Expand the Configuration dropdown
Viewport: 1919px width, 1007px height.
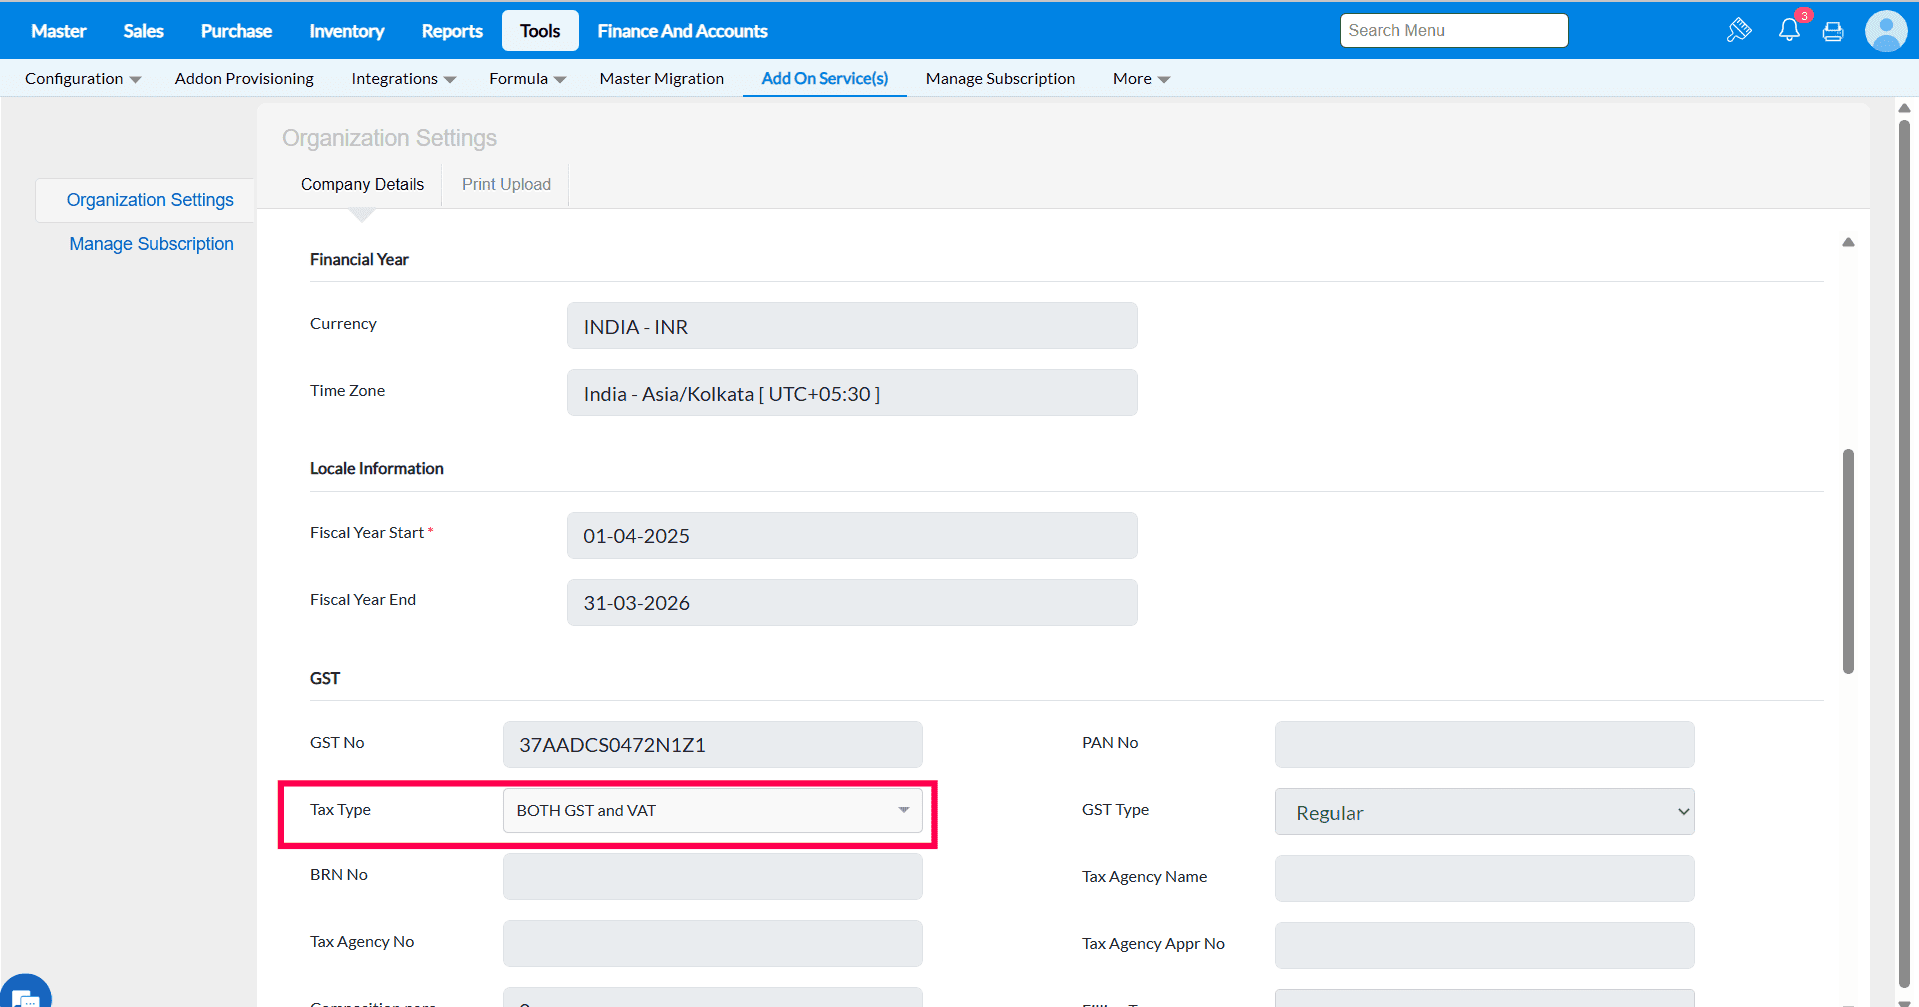83,78
